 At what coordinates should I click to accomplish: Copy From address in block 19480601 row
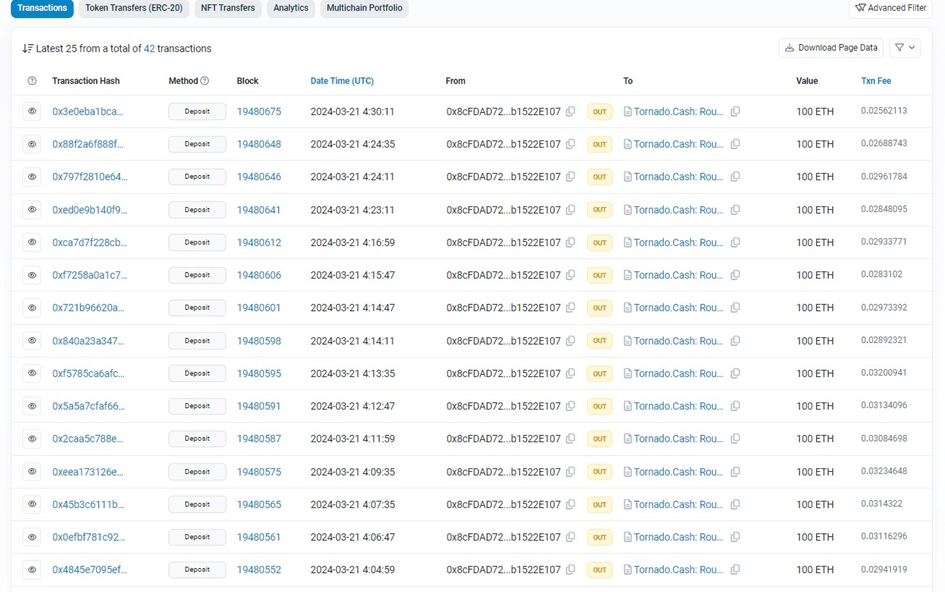click(x=570, y=307)
